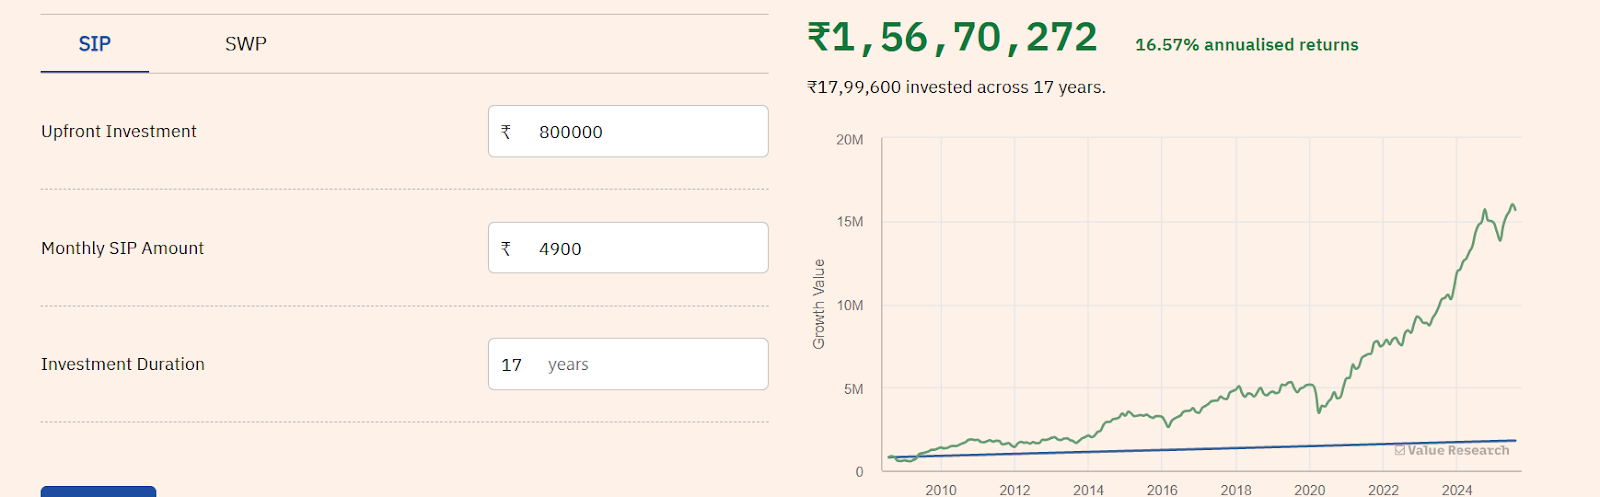
Task: Click the Growth Value axis title
Action: click(x=819, y=304)
